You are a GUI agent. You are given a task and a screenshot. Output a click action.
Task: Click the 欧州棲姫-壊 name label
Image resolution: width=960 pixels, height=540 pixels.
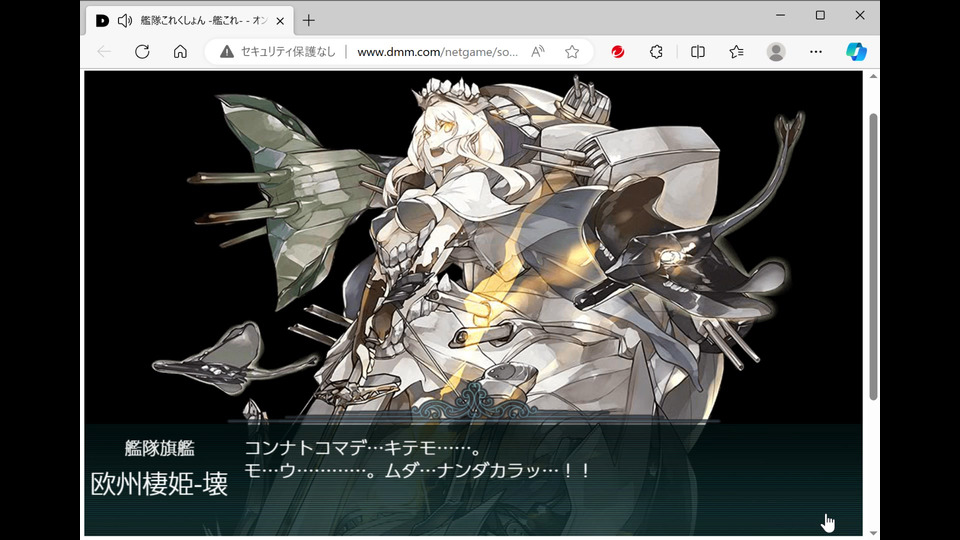point(159,484)
